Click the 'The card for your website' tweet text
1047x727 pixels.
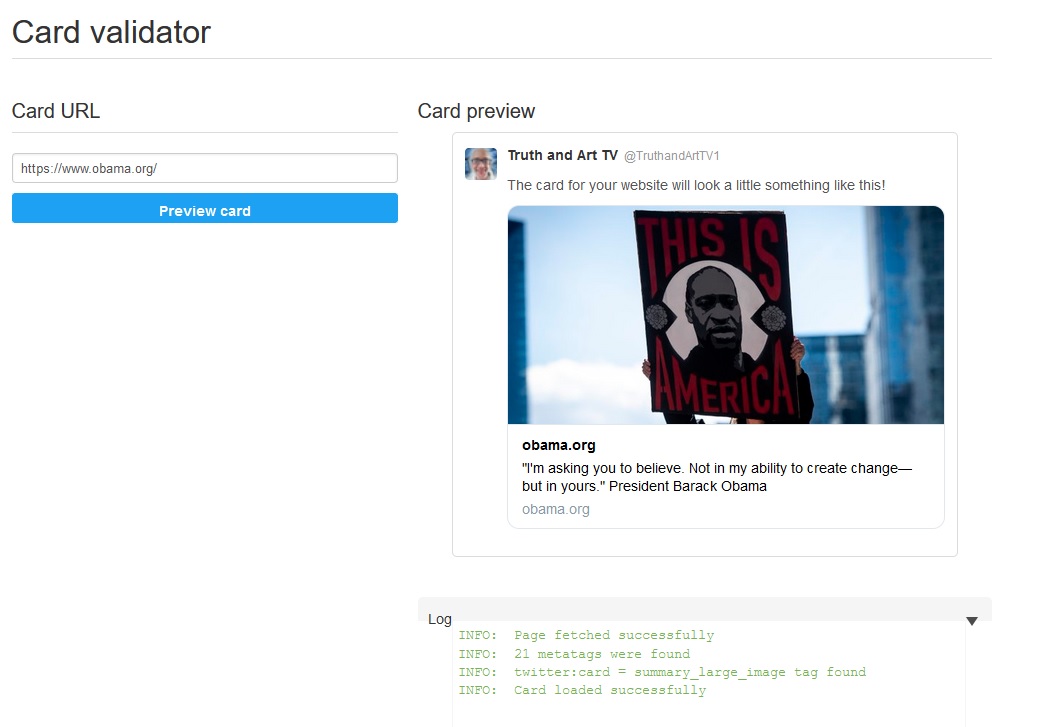[x=696, y=185]
